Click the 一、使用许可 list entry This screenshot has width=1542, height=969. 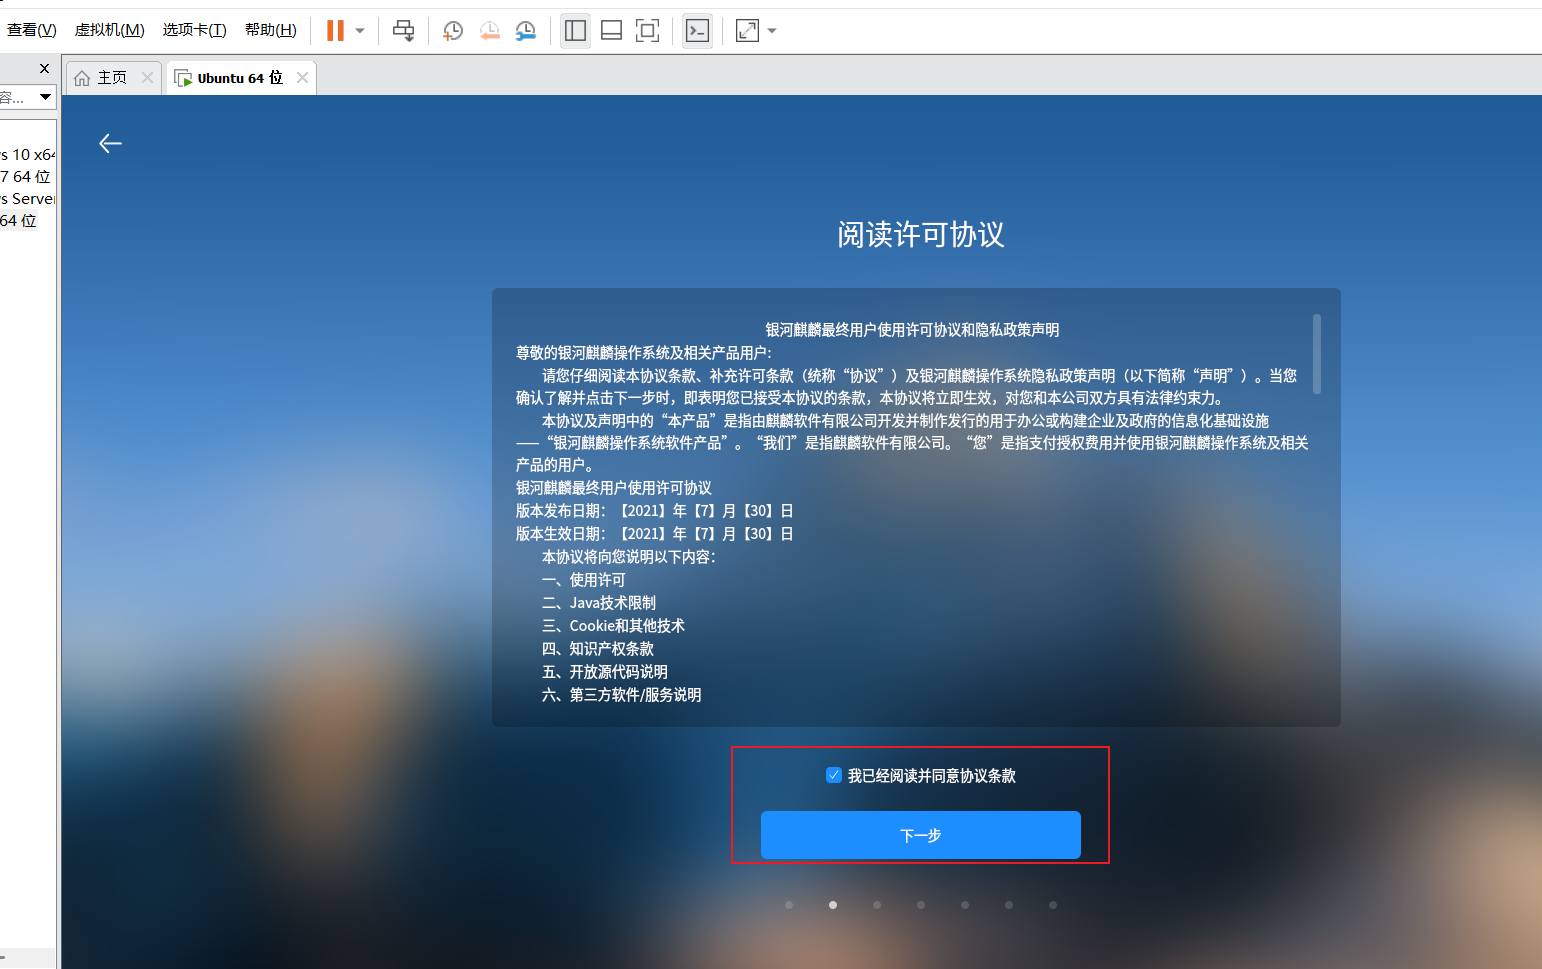coord(584,580)
